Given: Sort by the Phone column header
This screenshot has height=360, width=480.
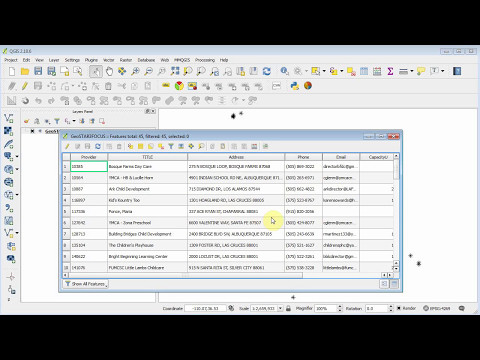Looking at the screenshot, I should point(303,157).
